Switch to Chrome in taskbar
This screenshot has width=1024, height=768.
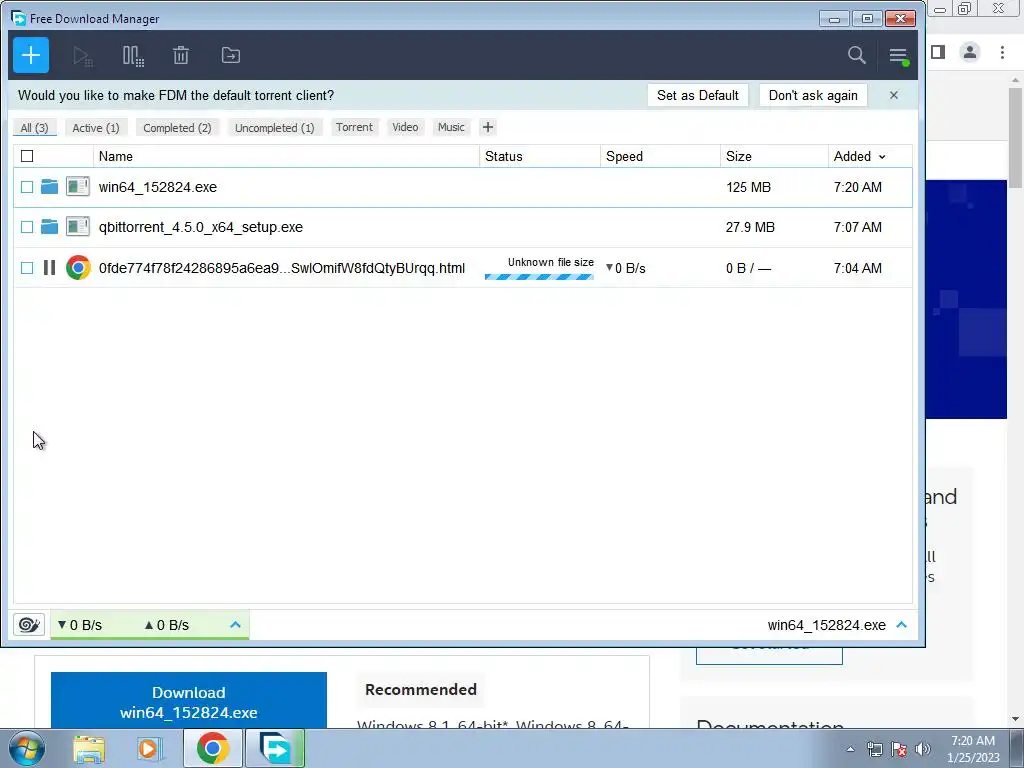tap(212, 748)
